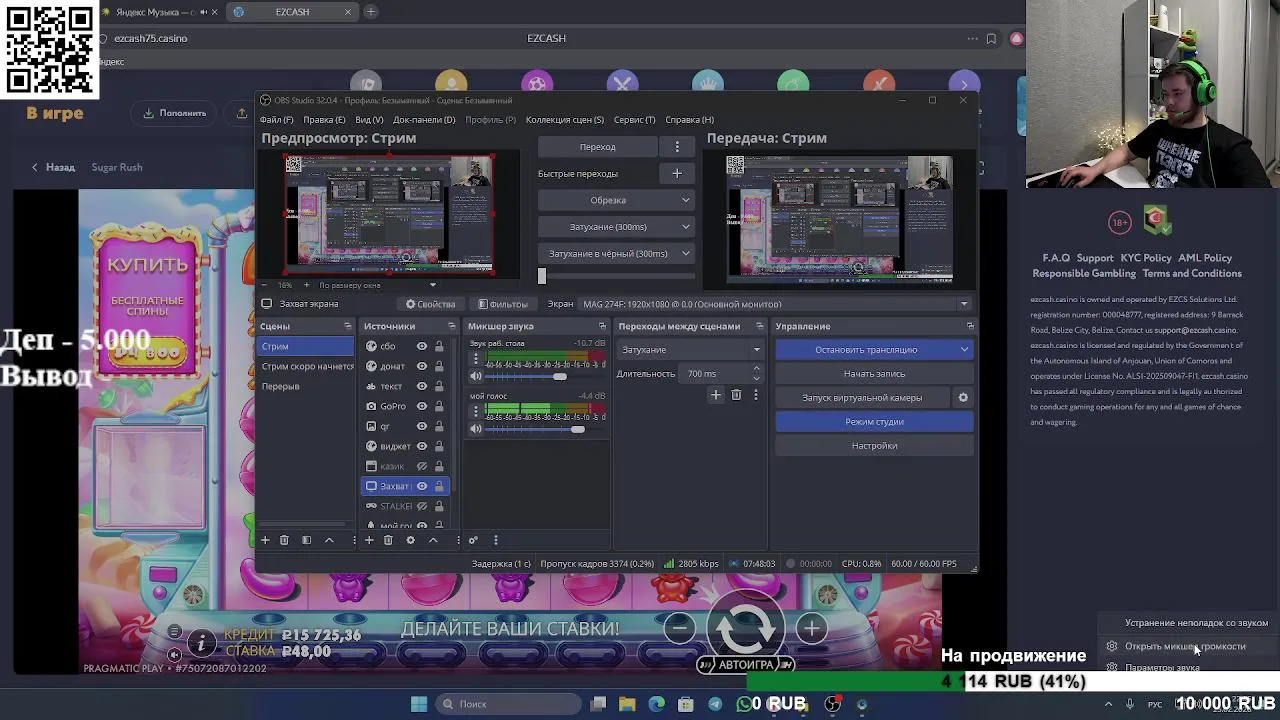Screen dimensions: 1280x720
Task: Increase Длительность value with up arrow
Action: click(x=756, y=369)
